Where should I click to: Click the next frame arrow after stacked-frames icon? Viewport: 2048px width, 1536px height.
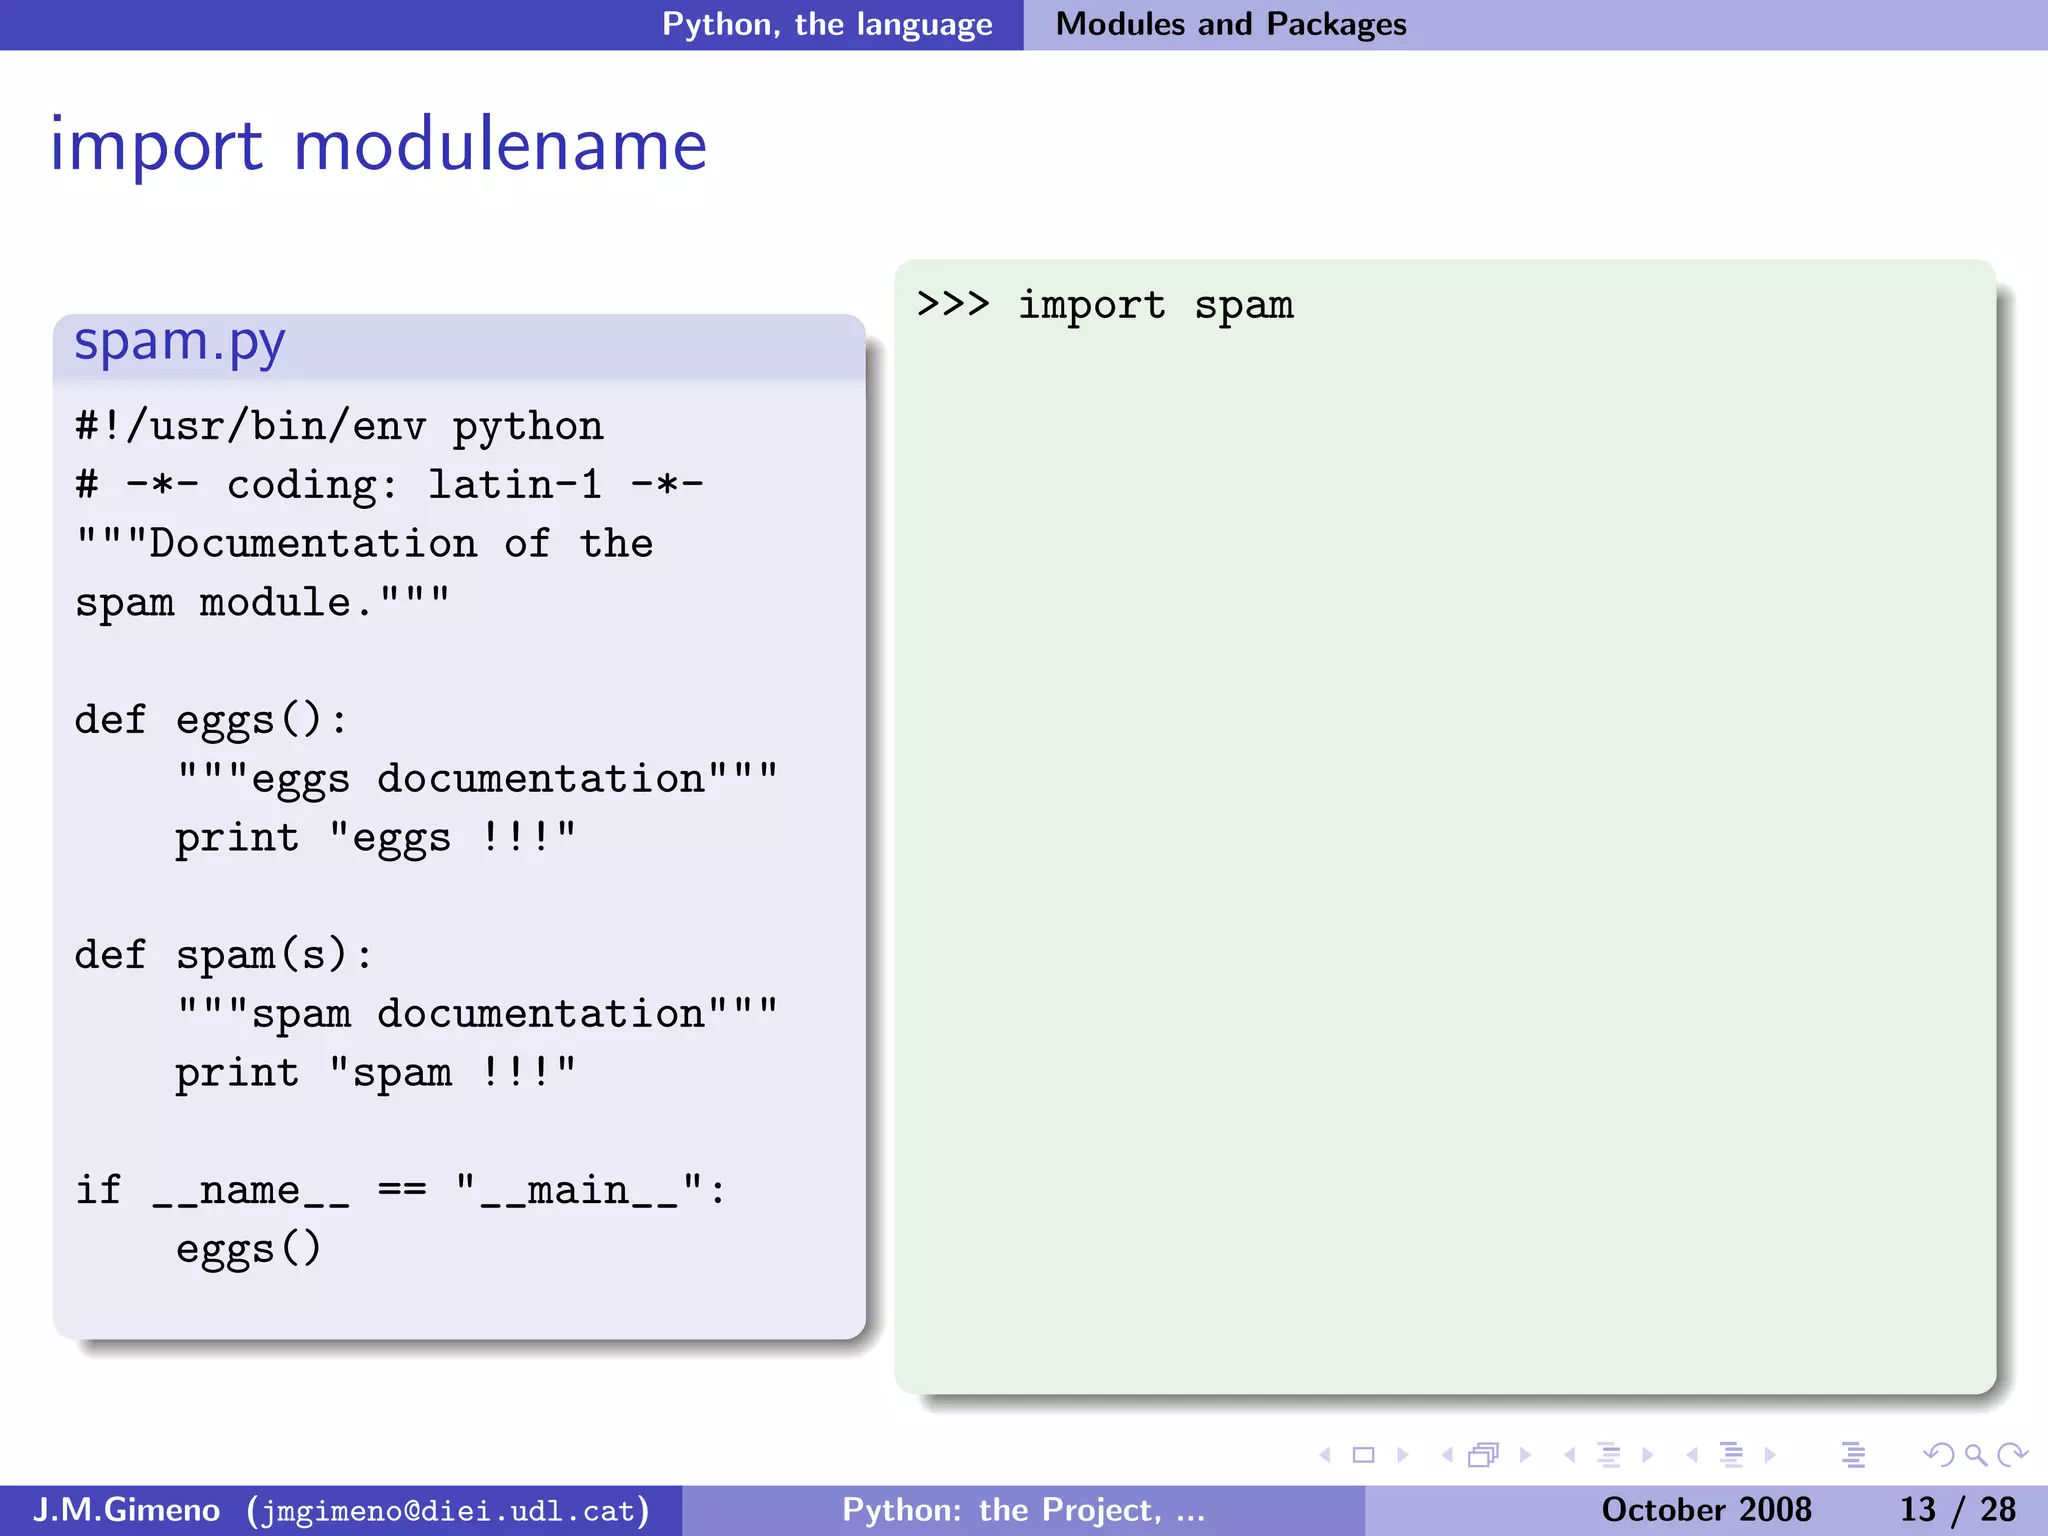(x=1525, y=1455)
